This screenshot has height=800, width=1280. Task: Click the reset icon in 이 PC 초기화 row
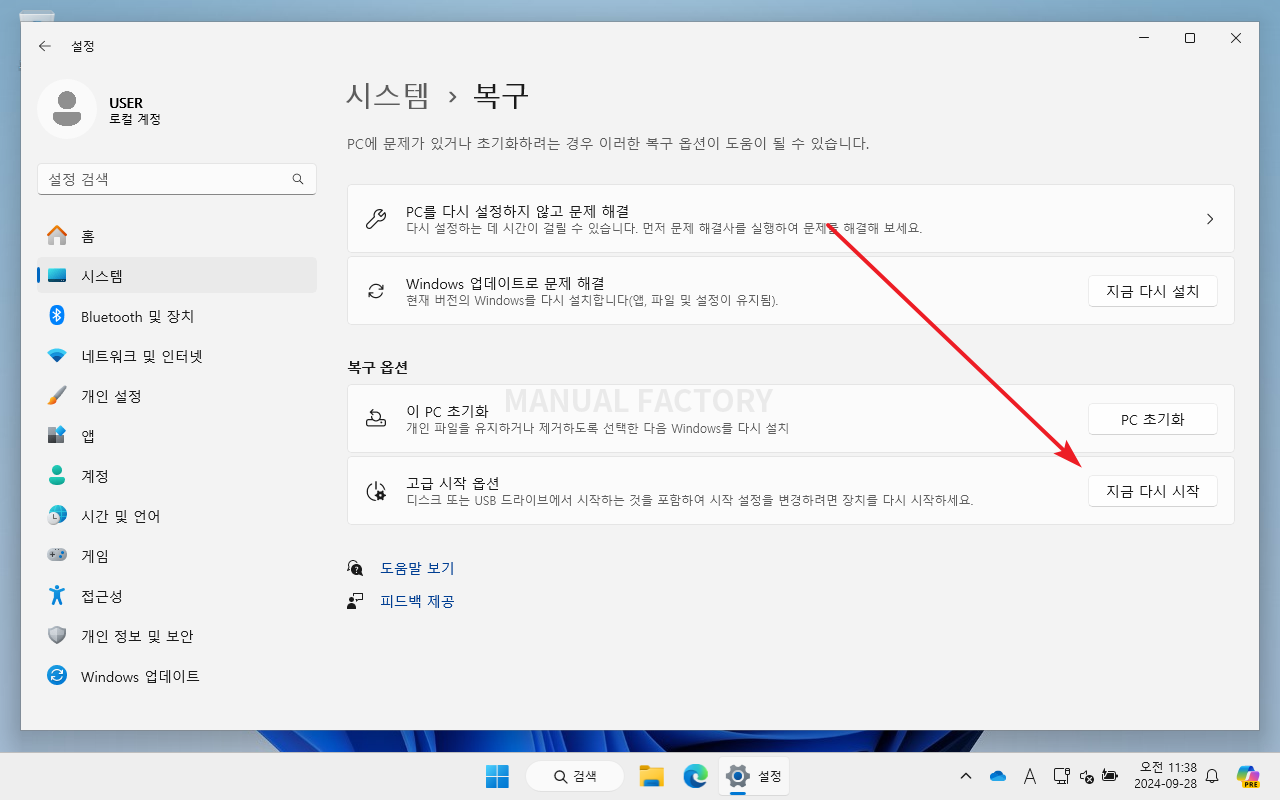(376, 419)
